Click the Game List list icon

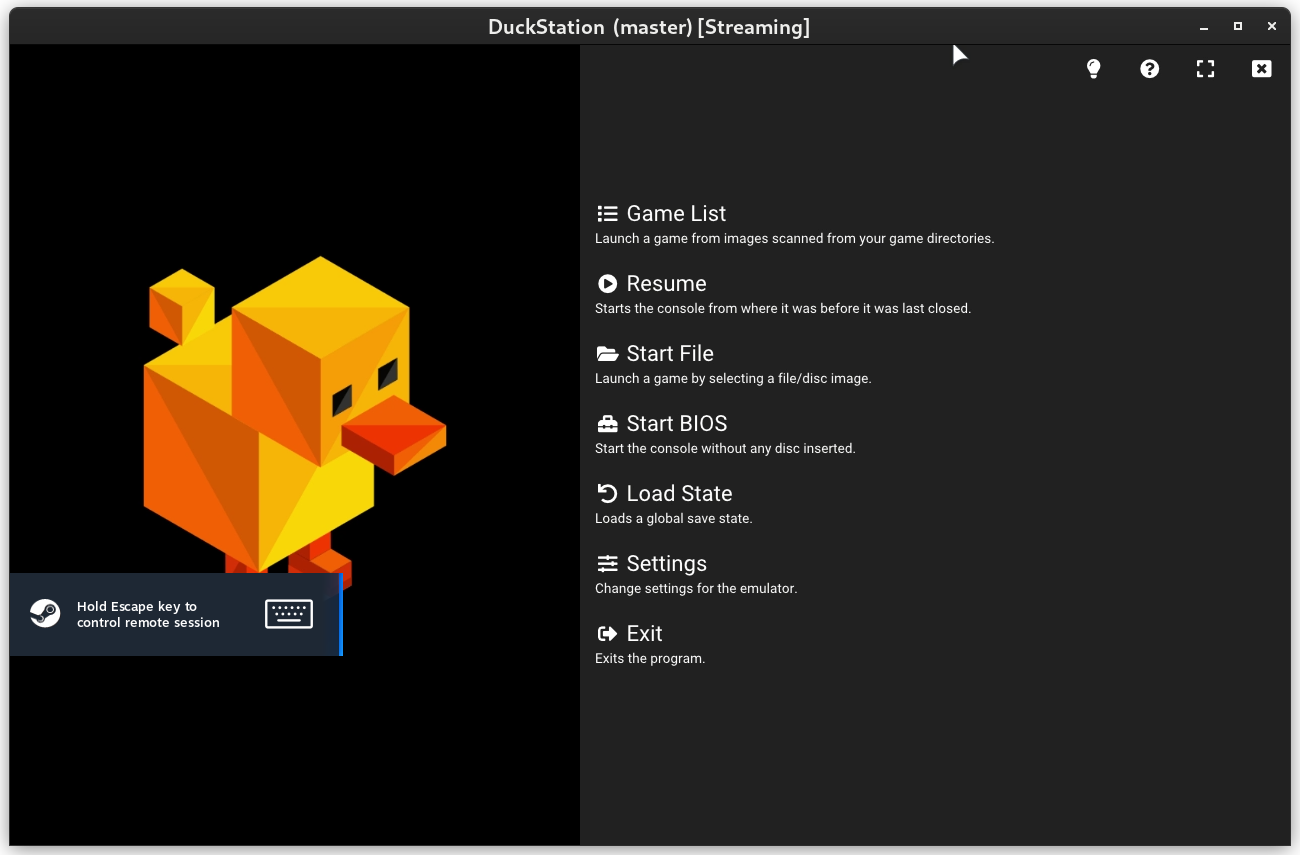click(607, 213)
